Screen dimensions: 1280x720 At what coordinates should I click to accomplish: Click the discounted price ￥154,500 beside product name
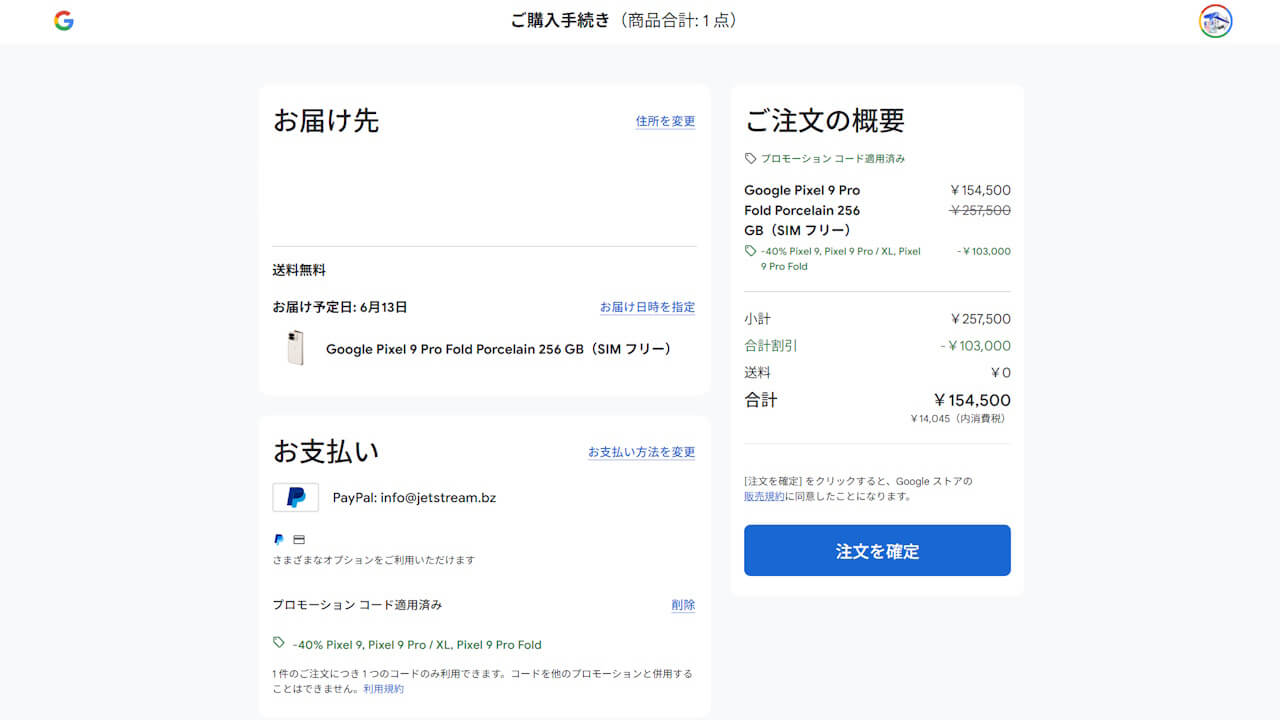tap(980, 190)
